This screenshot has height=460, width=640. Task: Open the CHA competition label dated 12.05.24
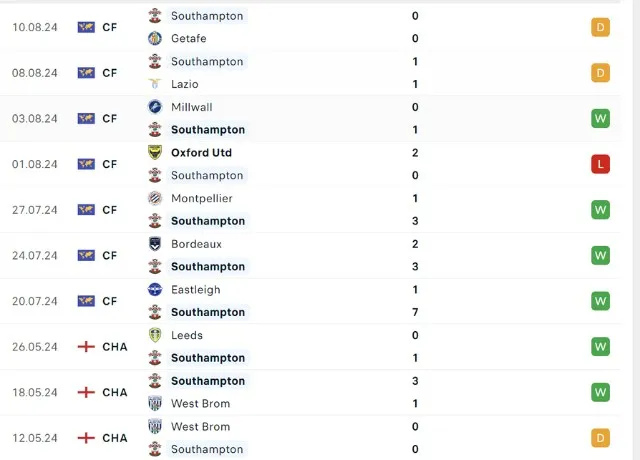pyautogui.click(x=115, y=438)
